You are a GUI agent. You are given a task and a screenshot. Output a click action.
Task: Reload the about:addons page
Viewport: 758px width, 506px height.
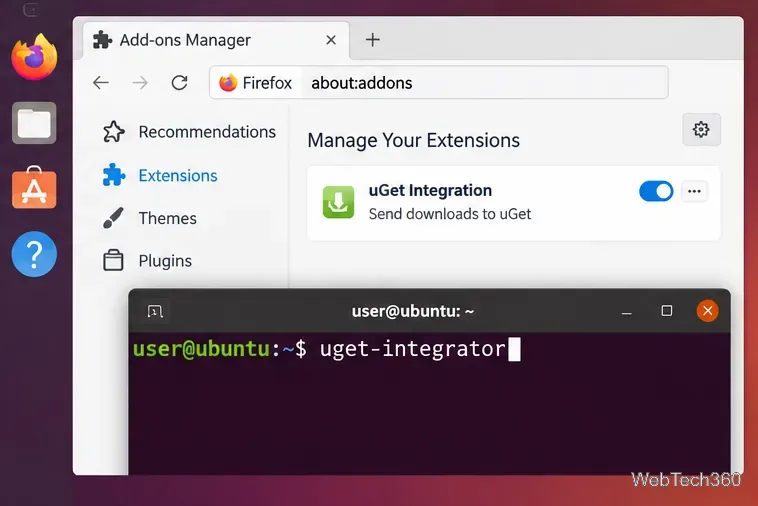click(179, 83)
